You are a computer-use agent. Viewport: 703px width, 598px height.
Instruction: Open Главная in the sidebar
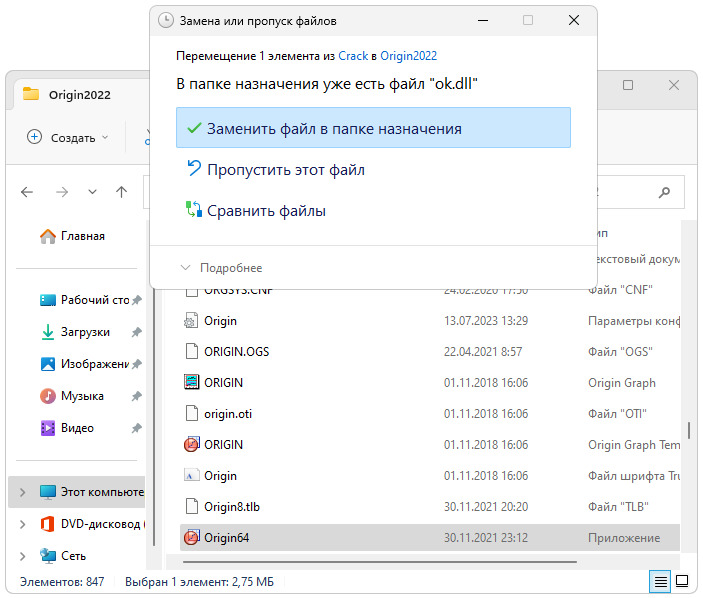coord(72,236)
